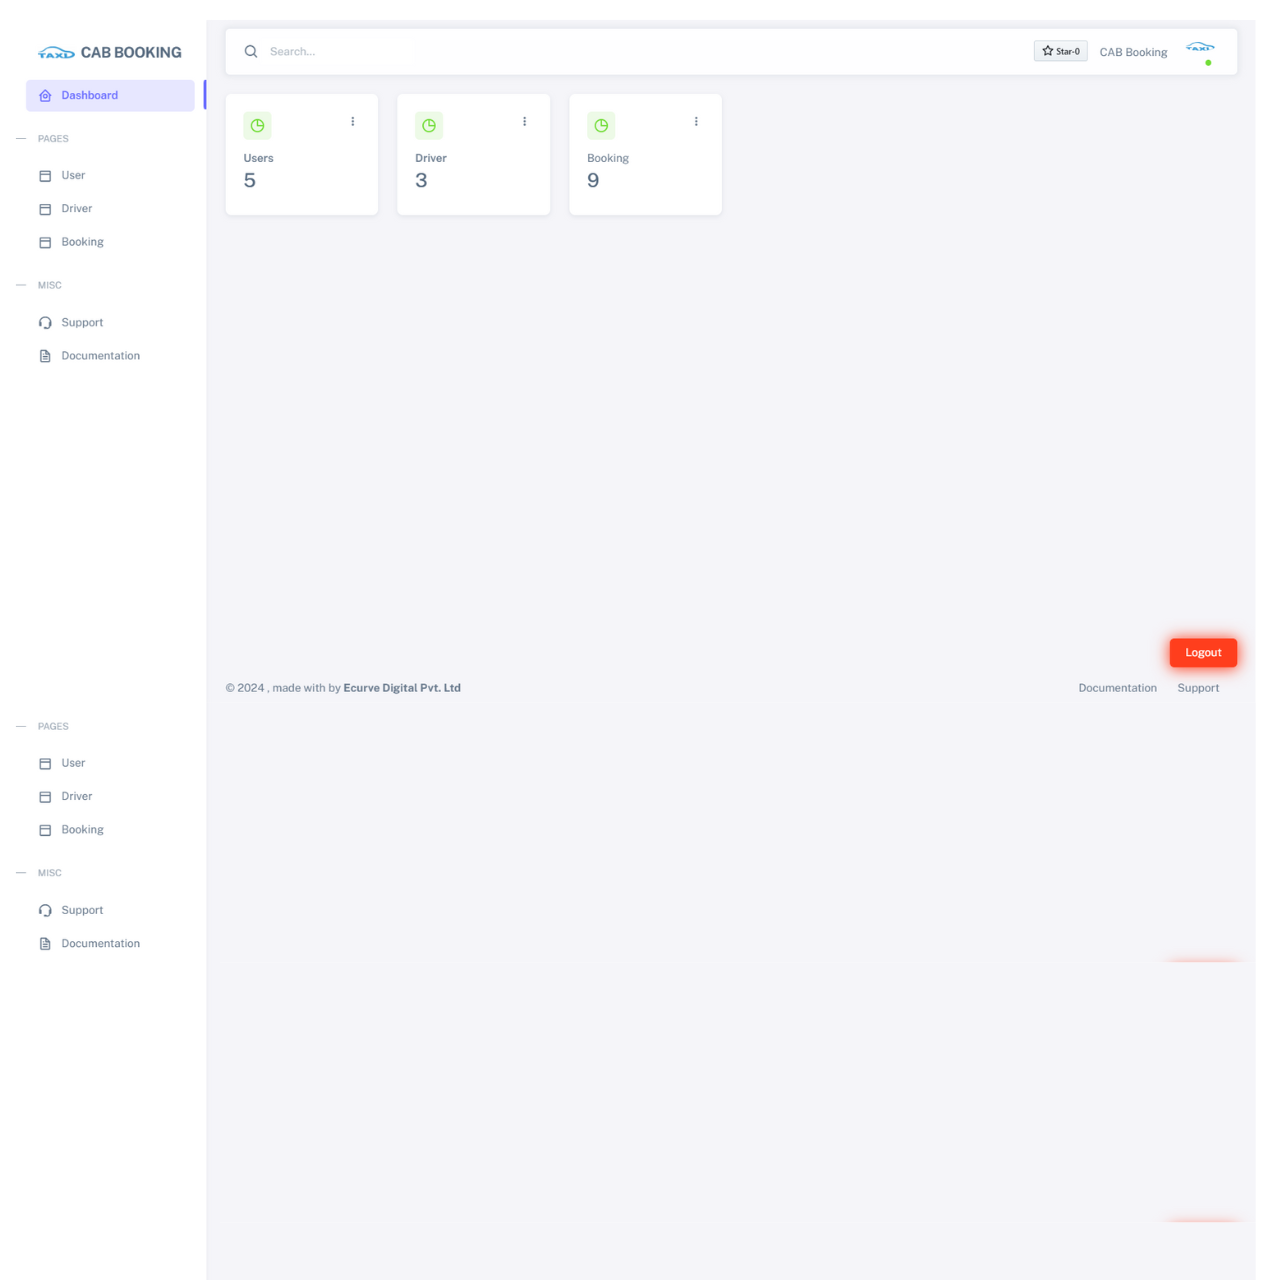1280x1280 pixels.
Task: Click the Star-0 button
Action: 1060,52
